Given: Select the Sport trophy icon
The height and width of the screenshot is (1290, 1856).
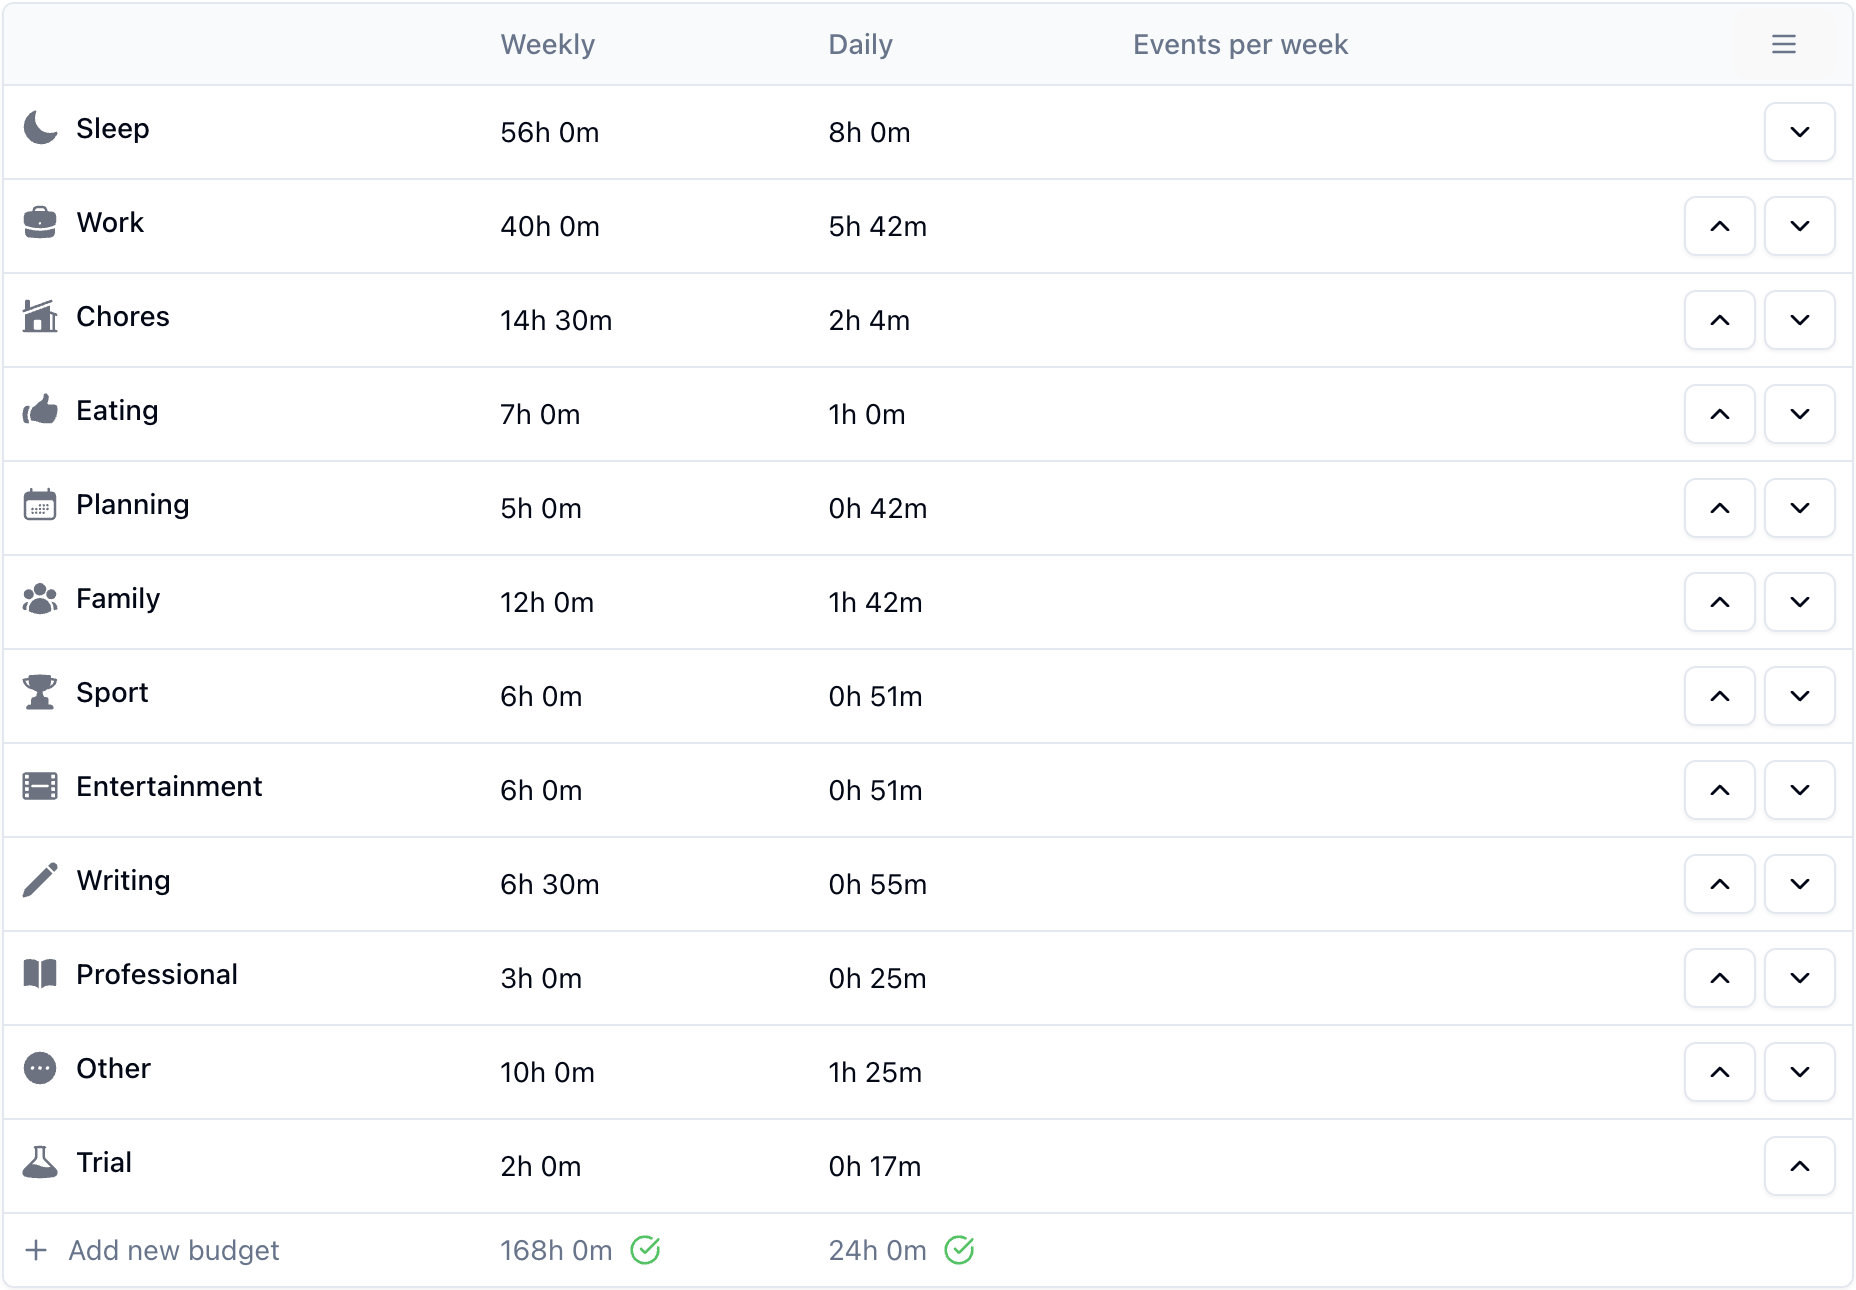Looking at the screenshot, I should tap(39, 693).
